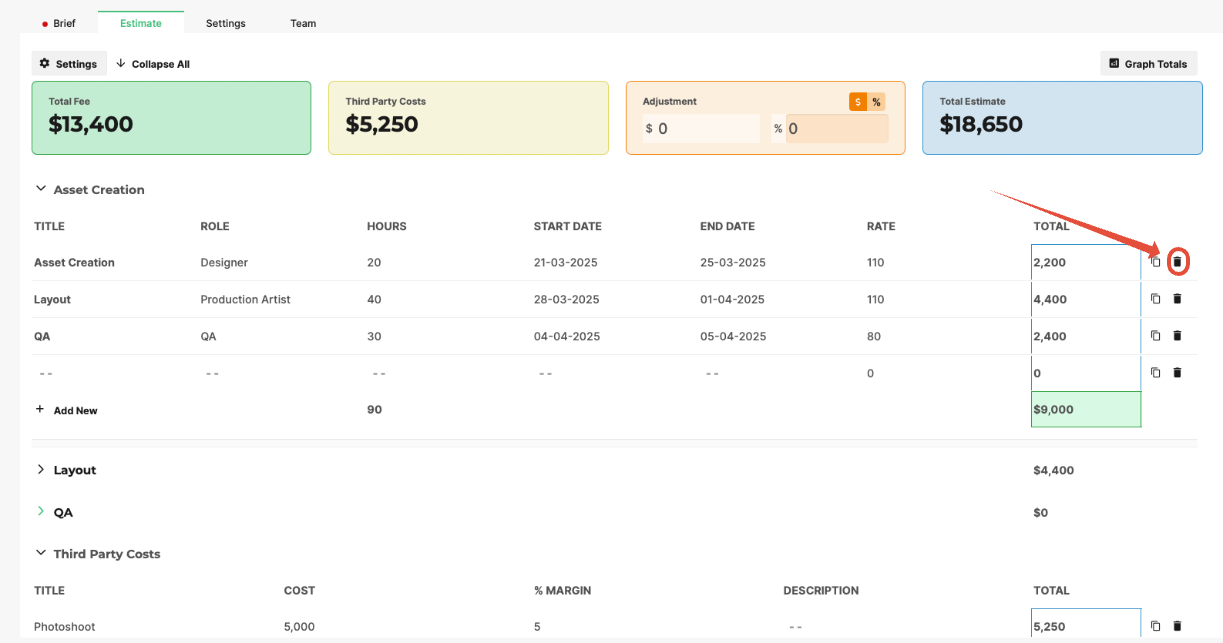This screenshot has width=1223, height=643.
Task: Delete the empty row with rate 0
Action: pyautogui.click(x=1177, y=372)
